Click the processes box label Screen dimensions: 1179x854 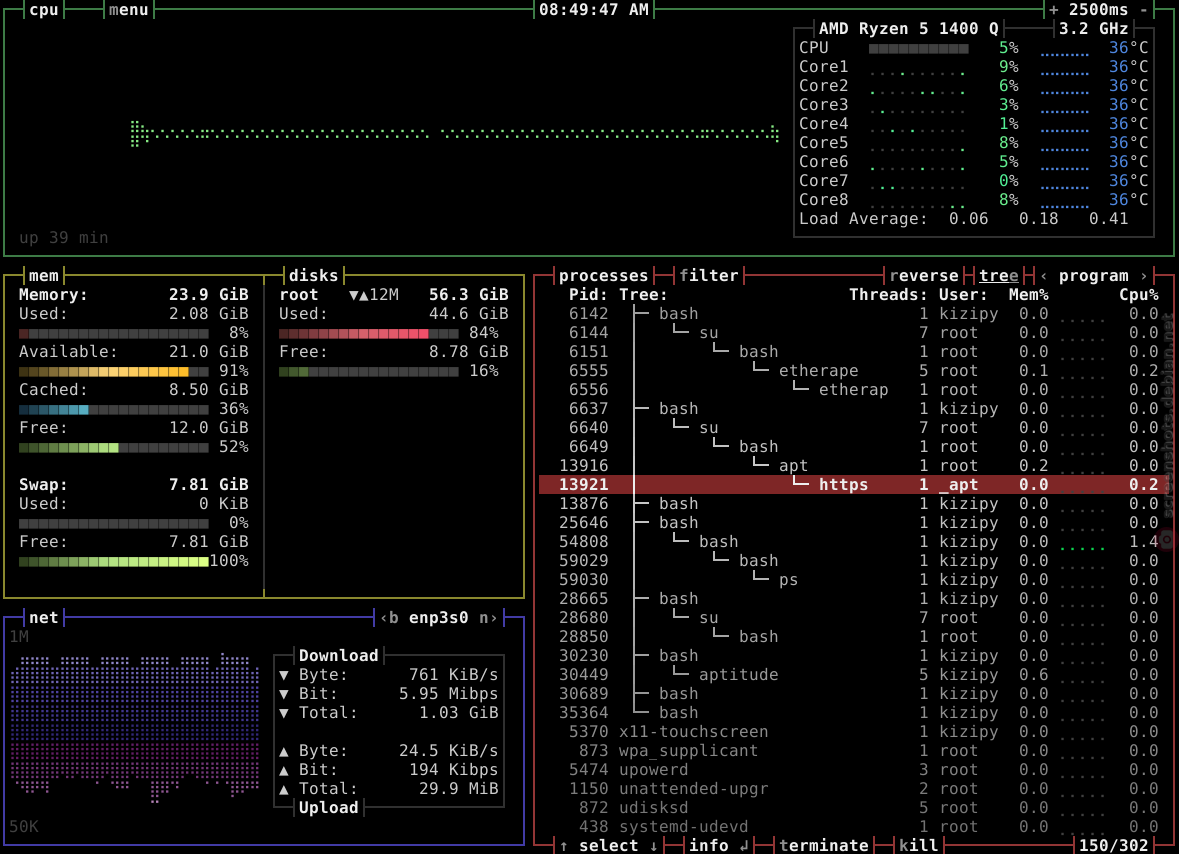603,276
